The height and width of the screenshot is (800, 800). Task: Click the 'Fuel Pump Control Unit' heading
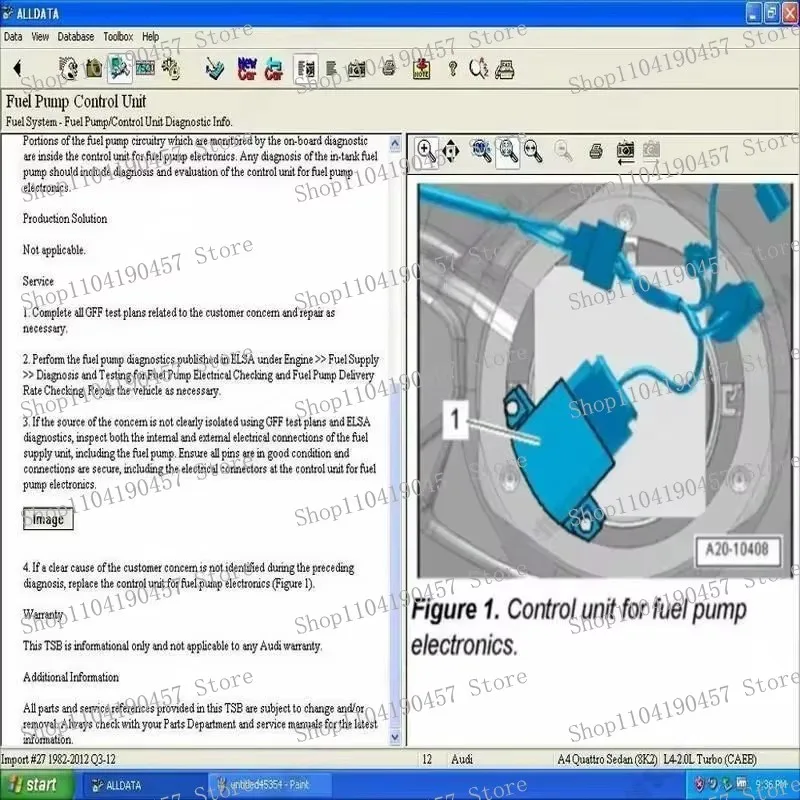pyautogui.click(x=76, y=102)
